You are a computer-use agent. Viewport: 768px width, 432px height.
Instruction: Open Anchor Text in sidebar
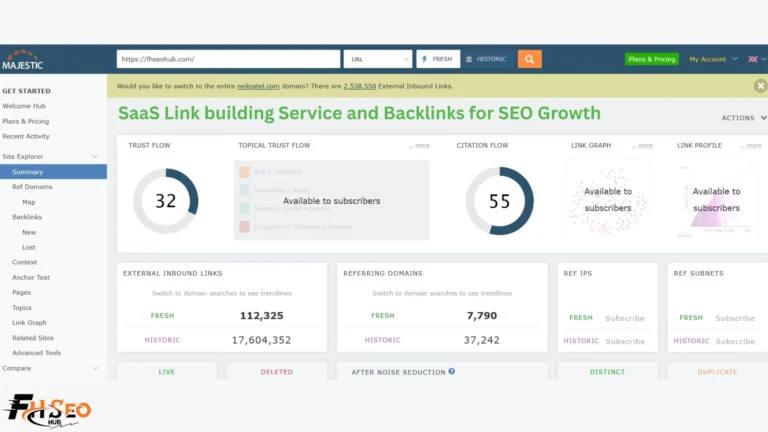pyautogui.click(x=31, y=277)
